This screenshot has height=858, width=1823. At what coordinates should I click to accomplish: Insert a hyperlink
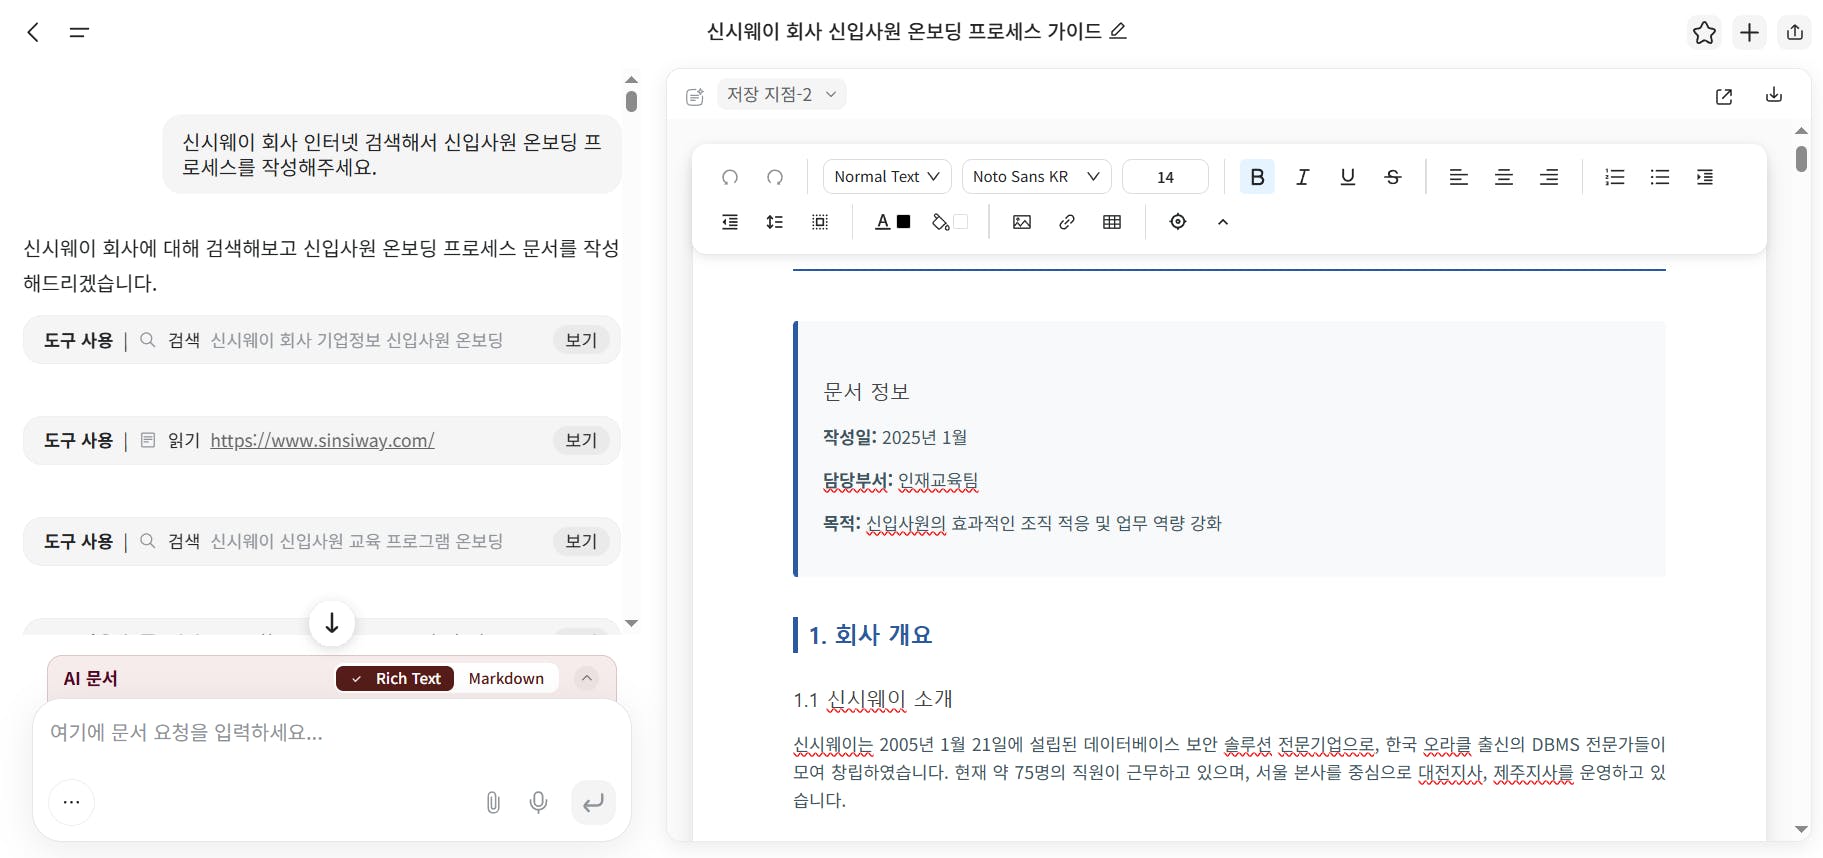[1066, 222]
